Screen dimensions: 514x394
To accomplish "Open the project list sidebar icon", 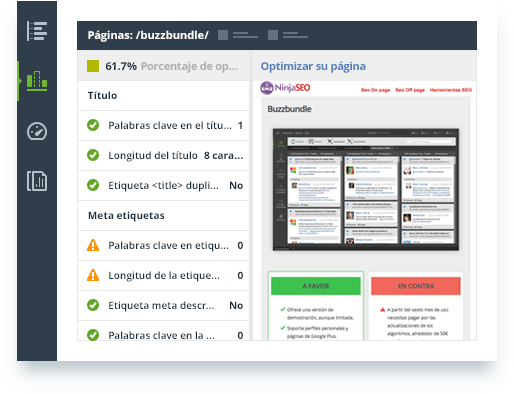I will pyautogui.click(x=37, y=31).
